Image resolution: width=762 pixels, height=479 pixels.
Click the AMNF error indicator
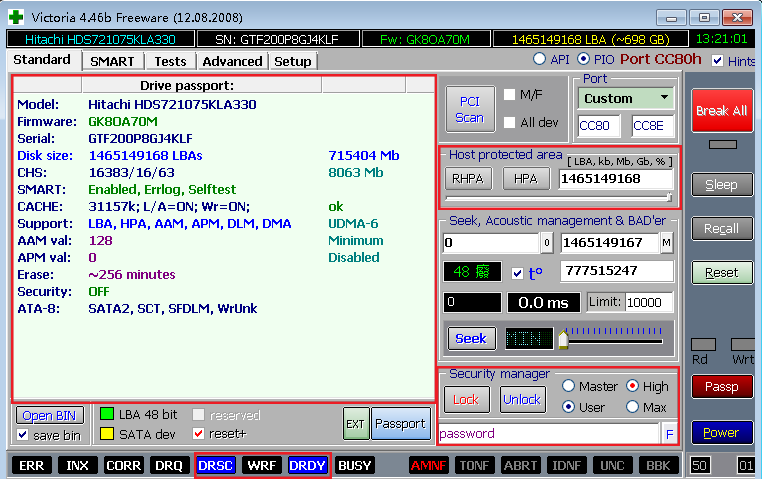click(428, 465)
